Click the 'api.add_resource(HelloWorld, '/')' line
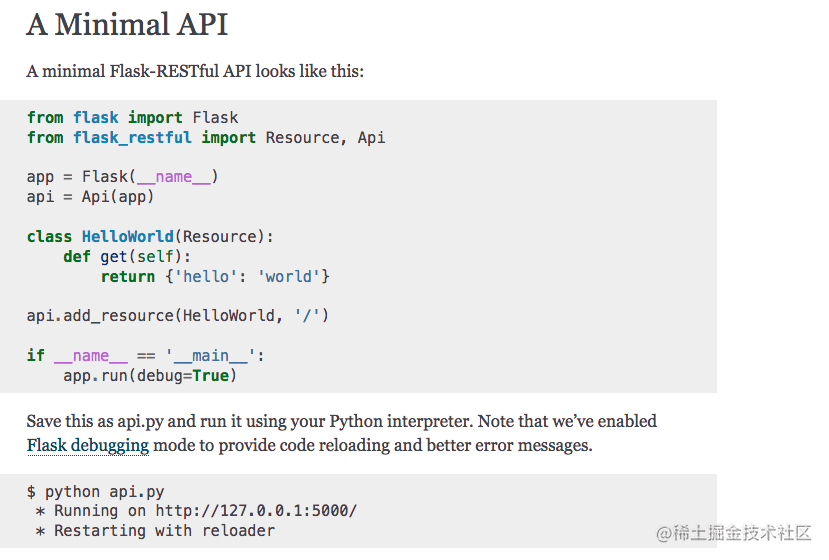Viewport: 829px width, 560px height. (178, 316)
